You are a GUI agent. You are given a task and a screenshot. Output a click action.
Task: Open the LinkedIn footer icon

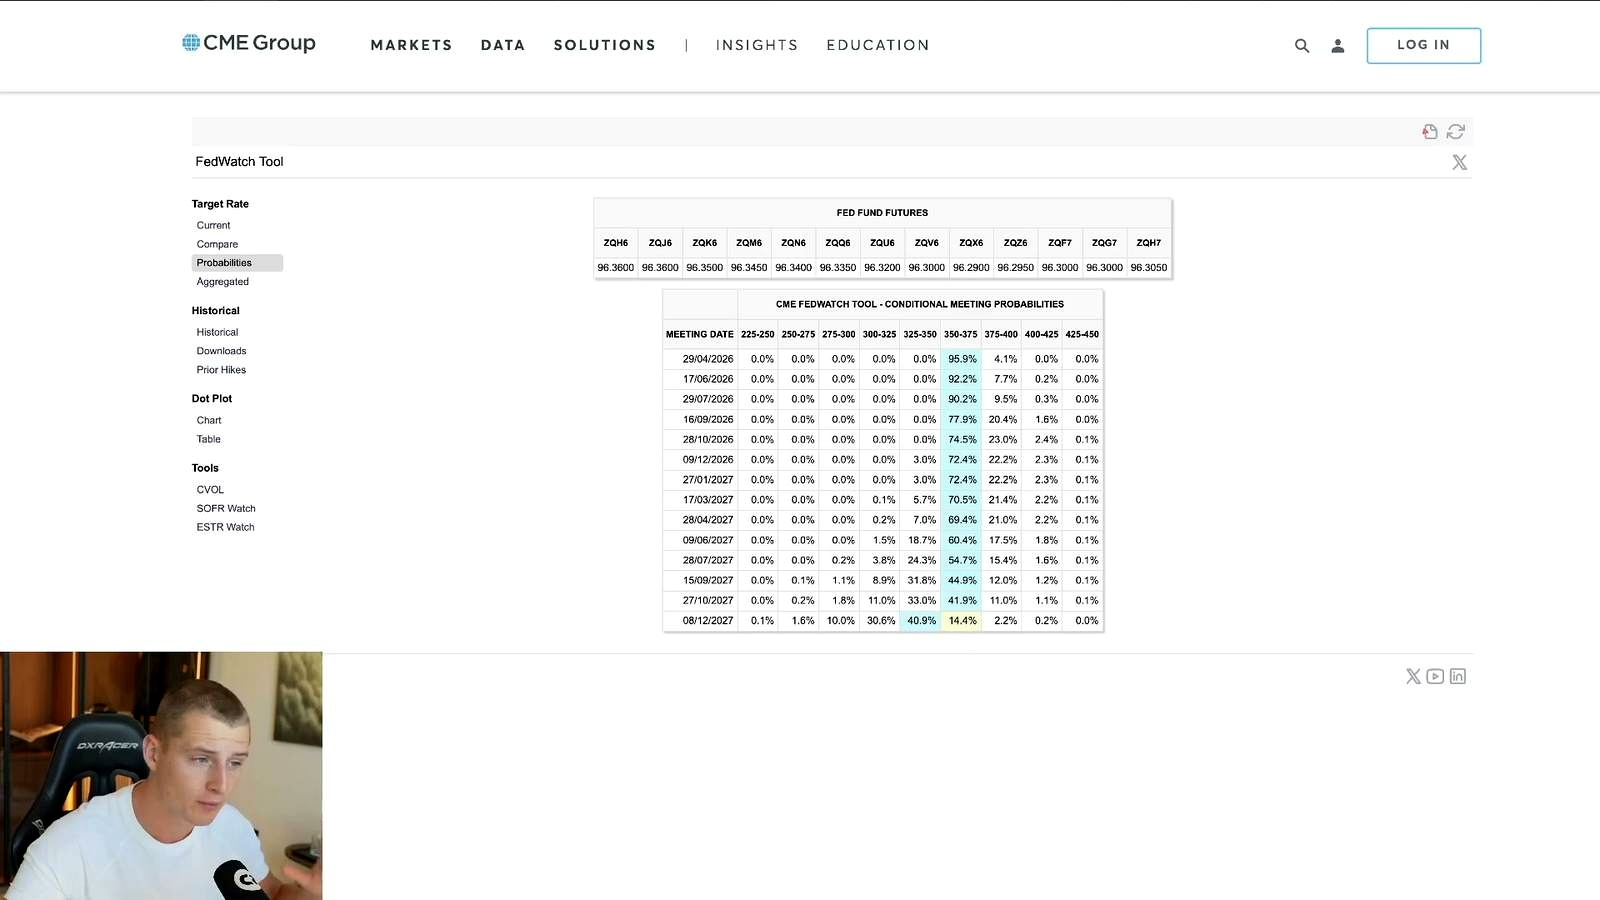pos(1458,676)
